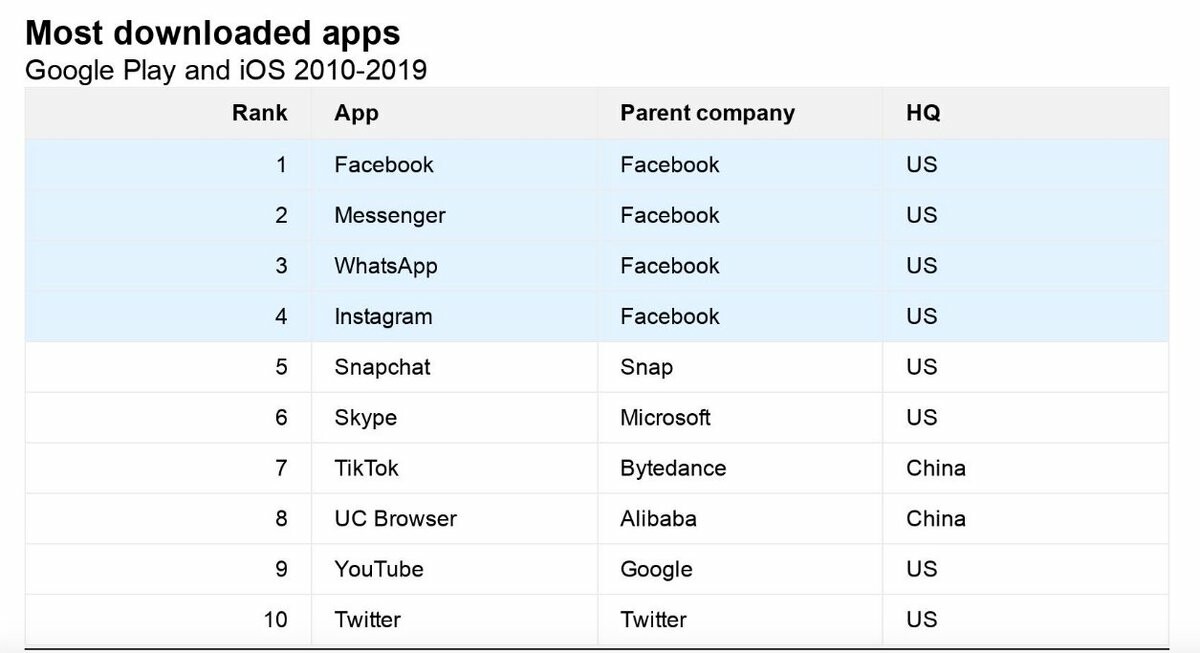Select the App column header
Viewport: 1200px width, 653px height.
[356, 113]
